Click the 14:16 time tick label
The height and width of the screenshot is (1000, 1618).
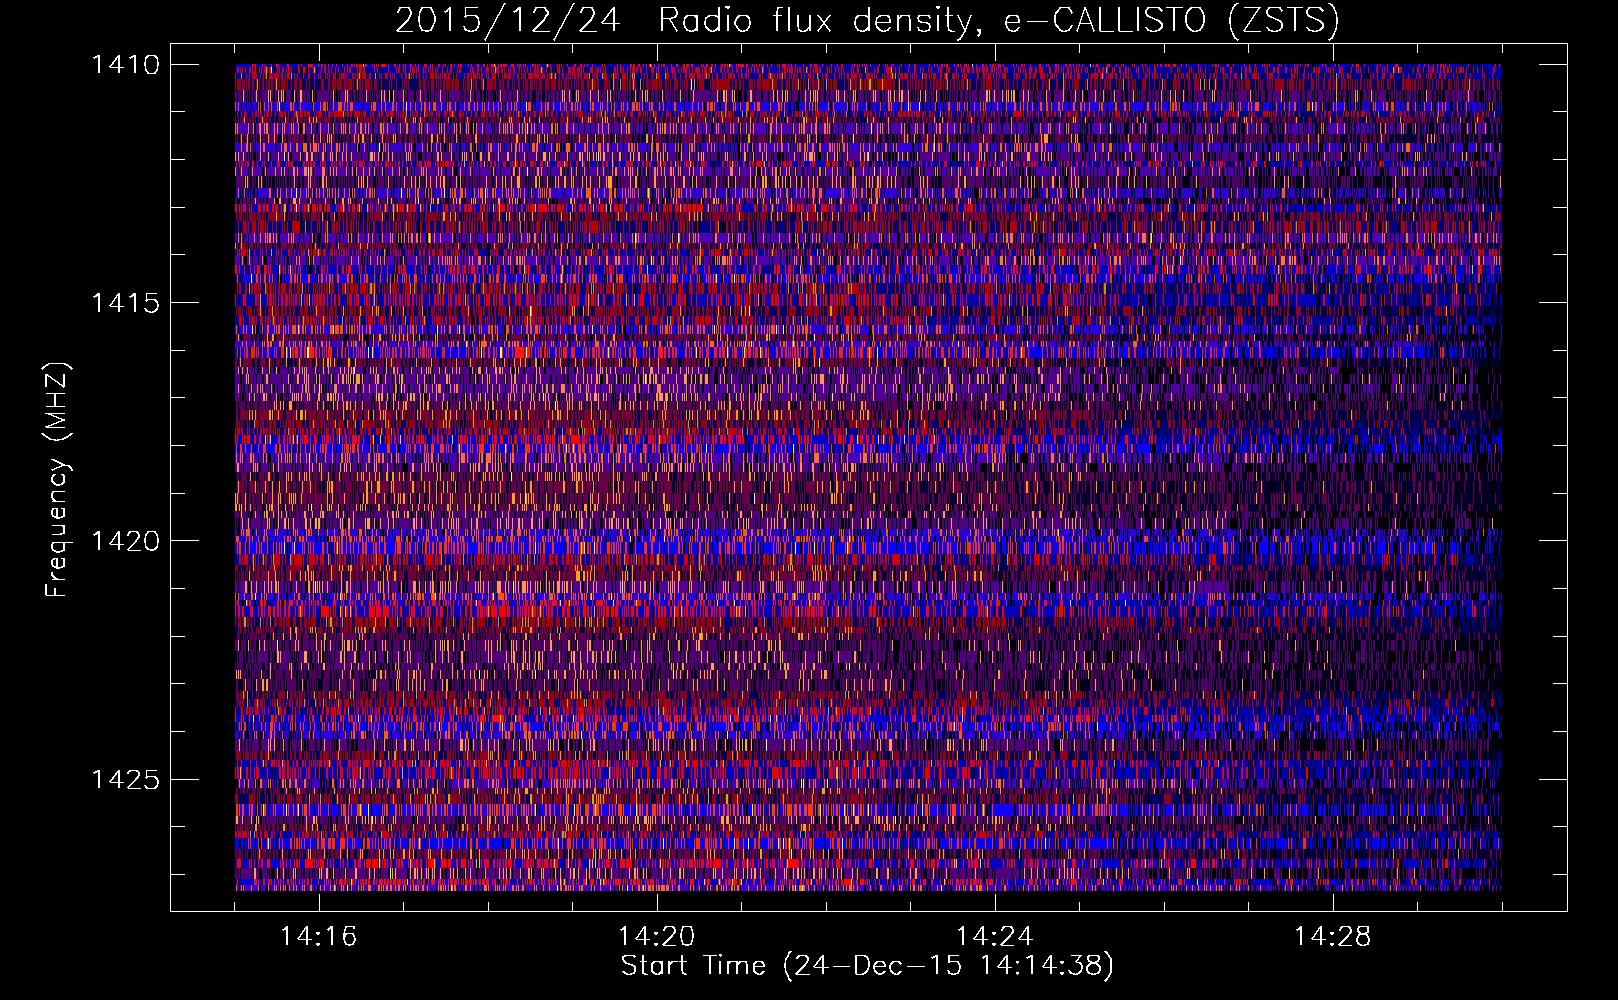[318, 937]
